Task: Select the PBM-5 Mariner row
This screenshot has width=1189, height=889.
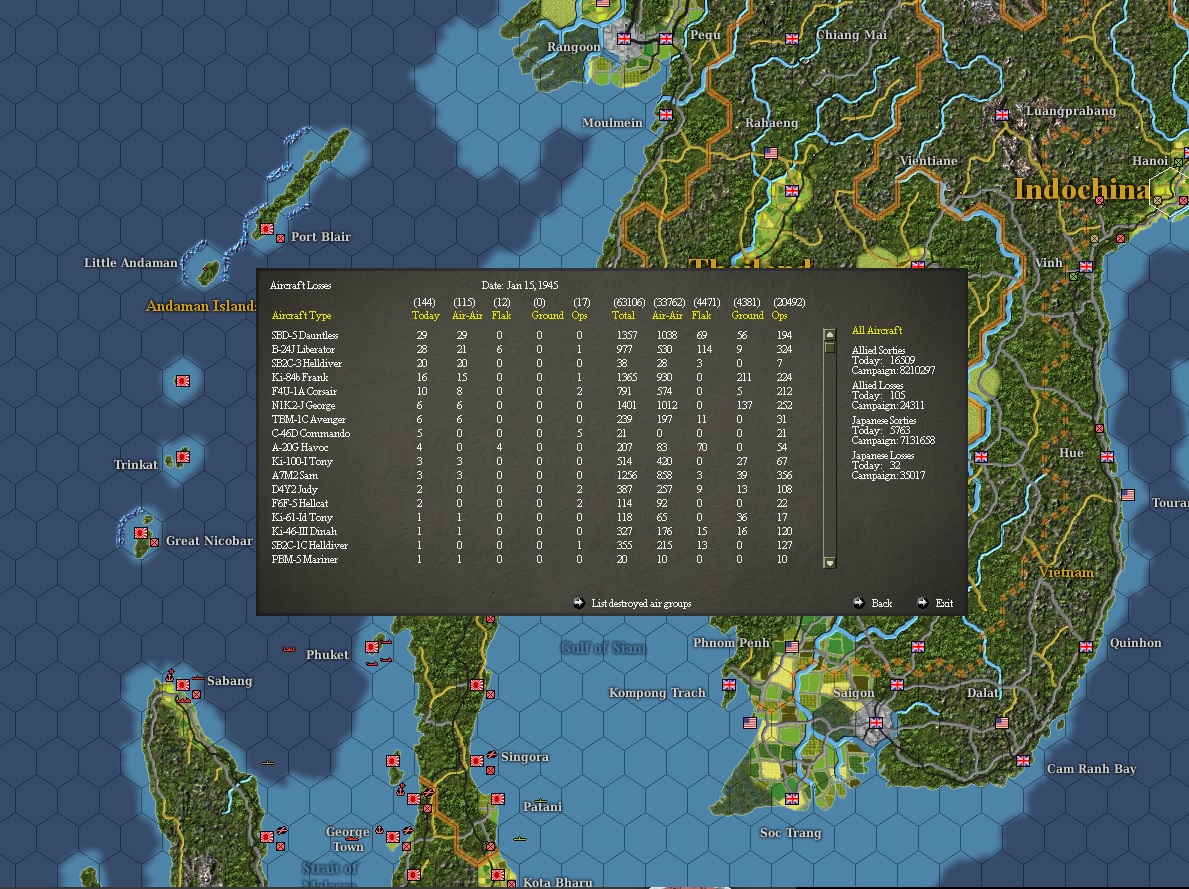Action: point(532,560)
